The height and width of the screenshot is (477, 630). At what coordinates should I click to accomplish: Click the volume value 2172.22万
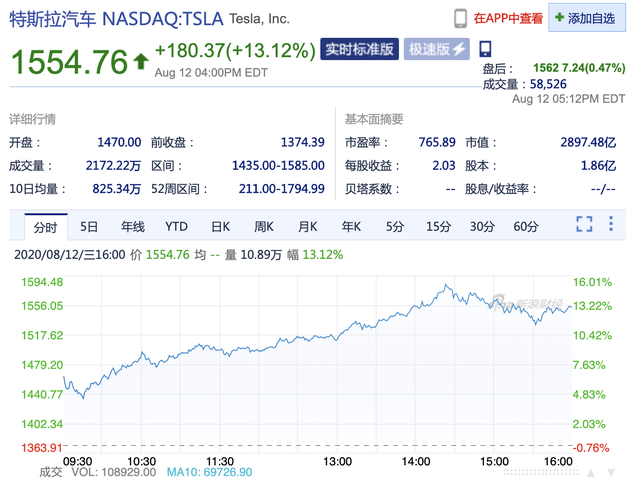click(113, 166)
